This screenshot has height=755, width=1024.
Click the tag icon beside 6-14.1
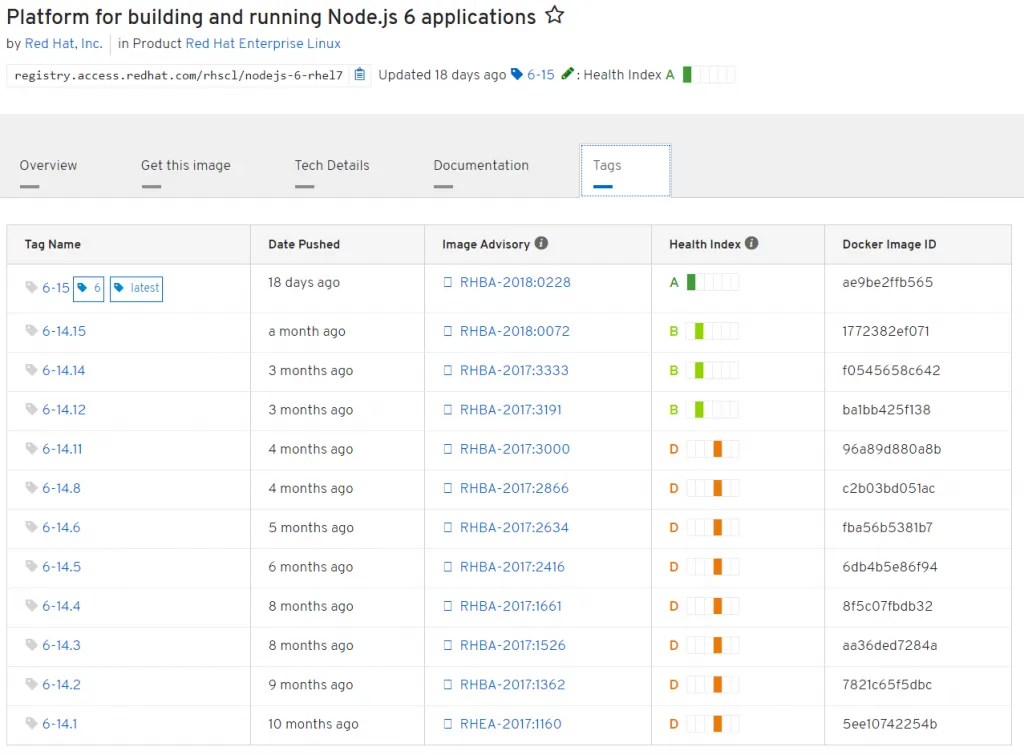[x=31, y=723]
